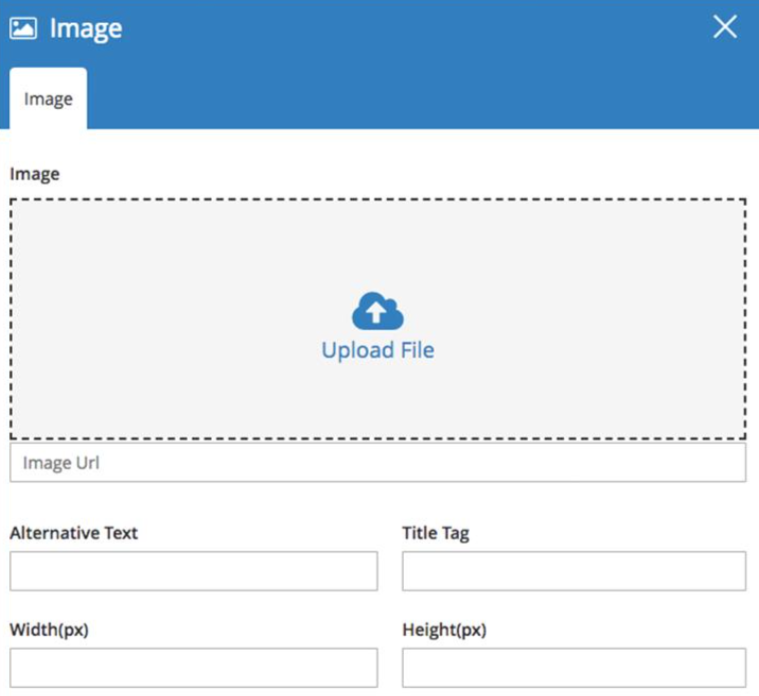Select the Image tab

[48, 98]
